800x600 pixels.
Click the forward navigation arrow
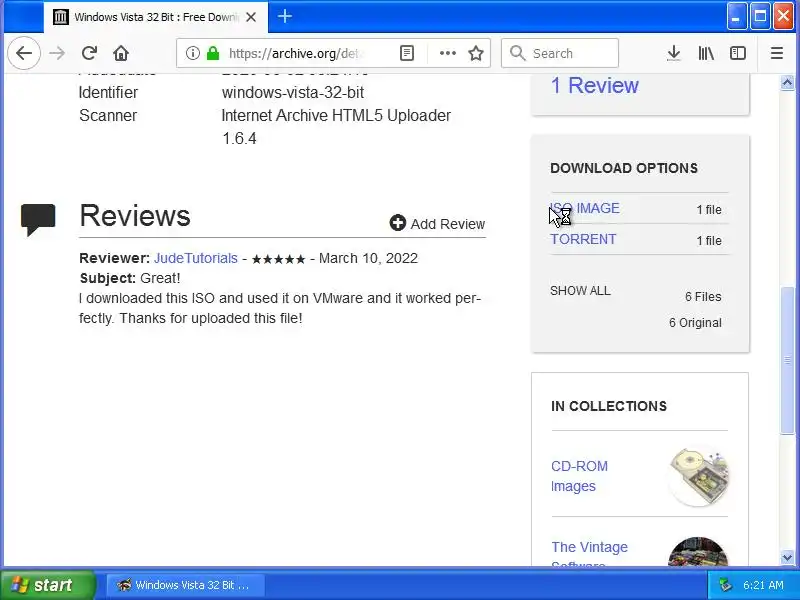point(57,53)
